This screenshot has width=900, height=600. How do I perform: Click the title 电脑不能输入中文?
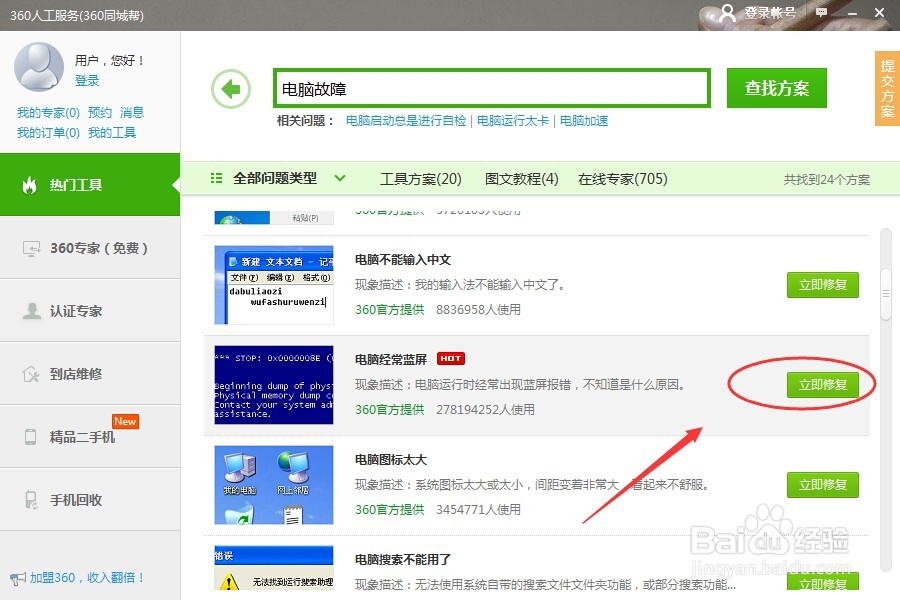tap(402, 260)
